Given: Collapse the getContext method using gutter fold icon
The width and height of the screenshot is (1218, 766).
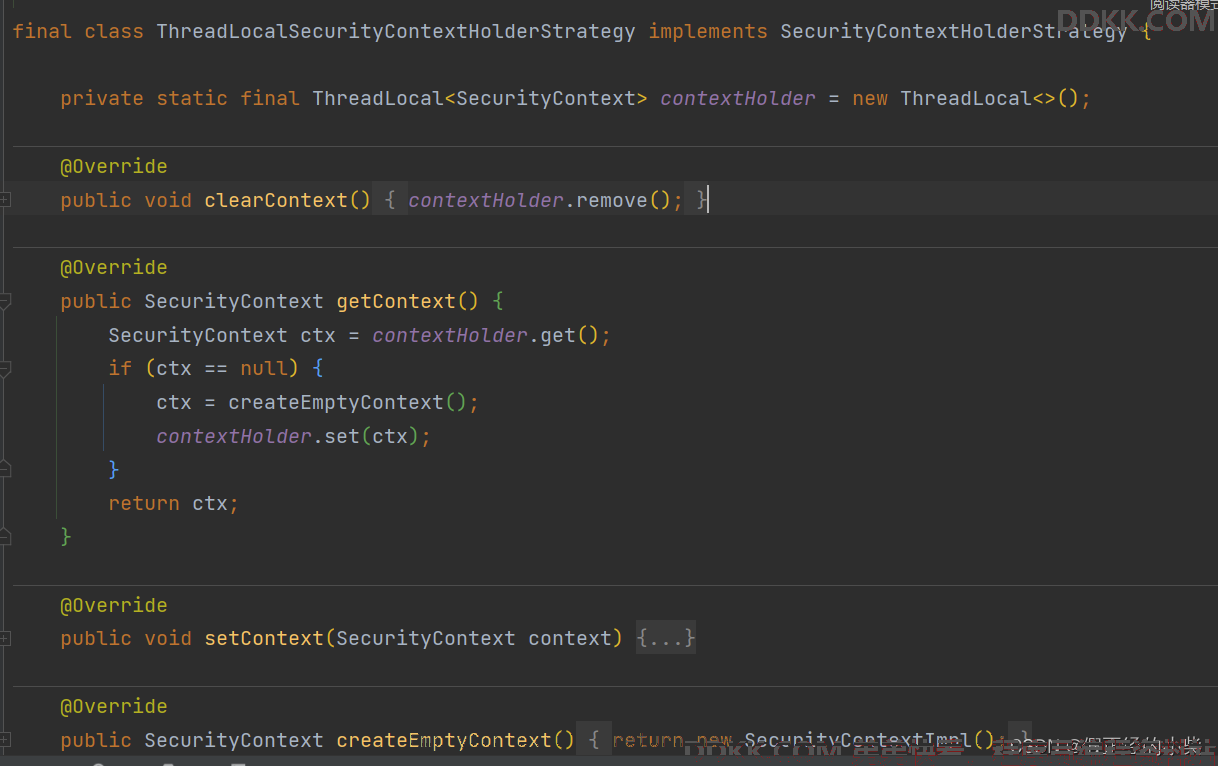Looking at the screenshot, I should [5, 301].
